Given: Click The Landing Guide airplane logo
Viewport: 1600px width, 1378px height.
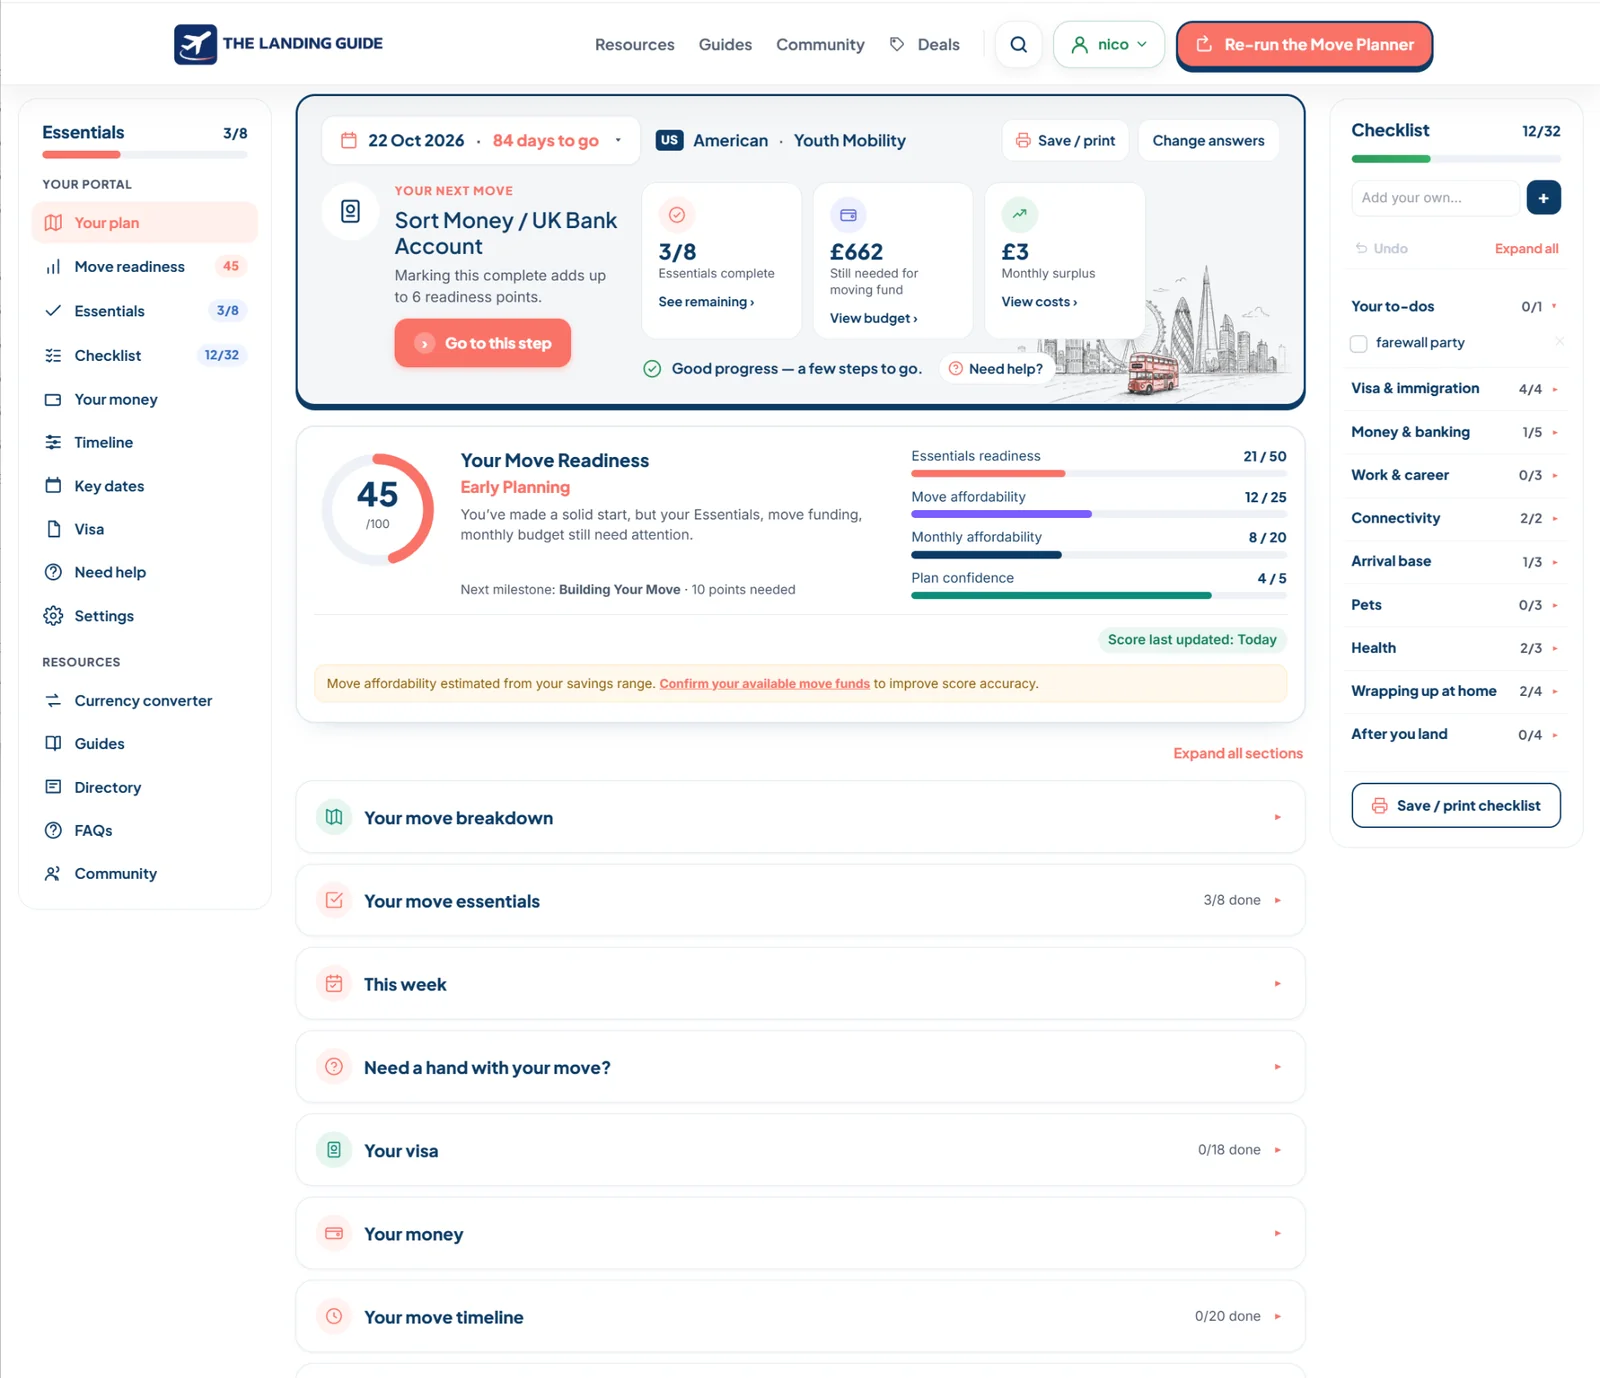Looking at the screenshot, I should pyautogui.click(x=195, y=44).
